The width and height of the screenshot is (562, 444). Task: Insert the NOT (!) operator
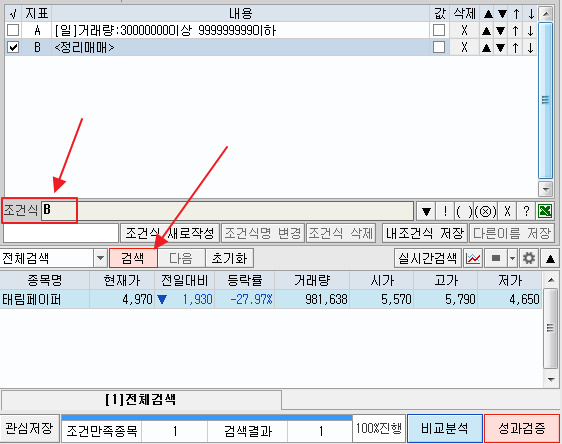tap(445, 211)
